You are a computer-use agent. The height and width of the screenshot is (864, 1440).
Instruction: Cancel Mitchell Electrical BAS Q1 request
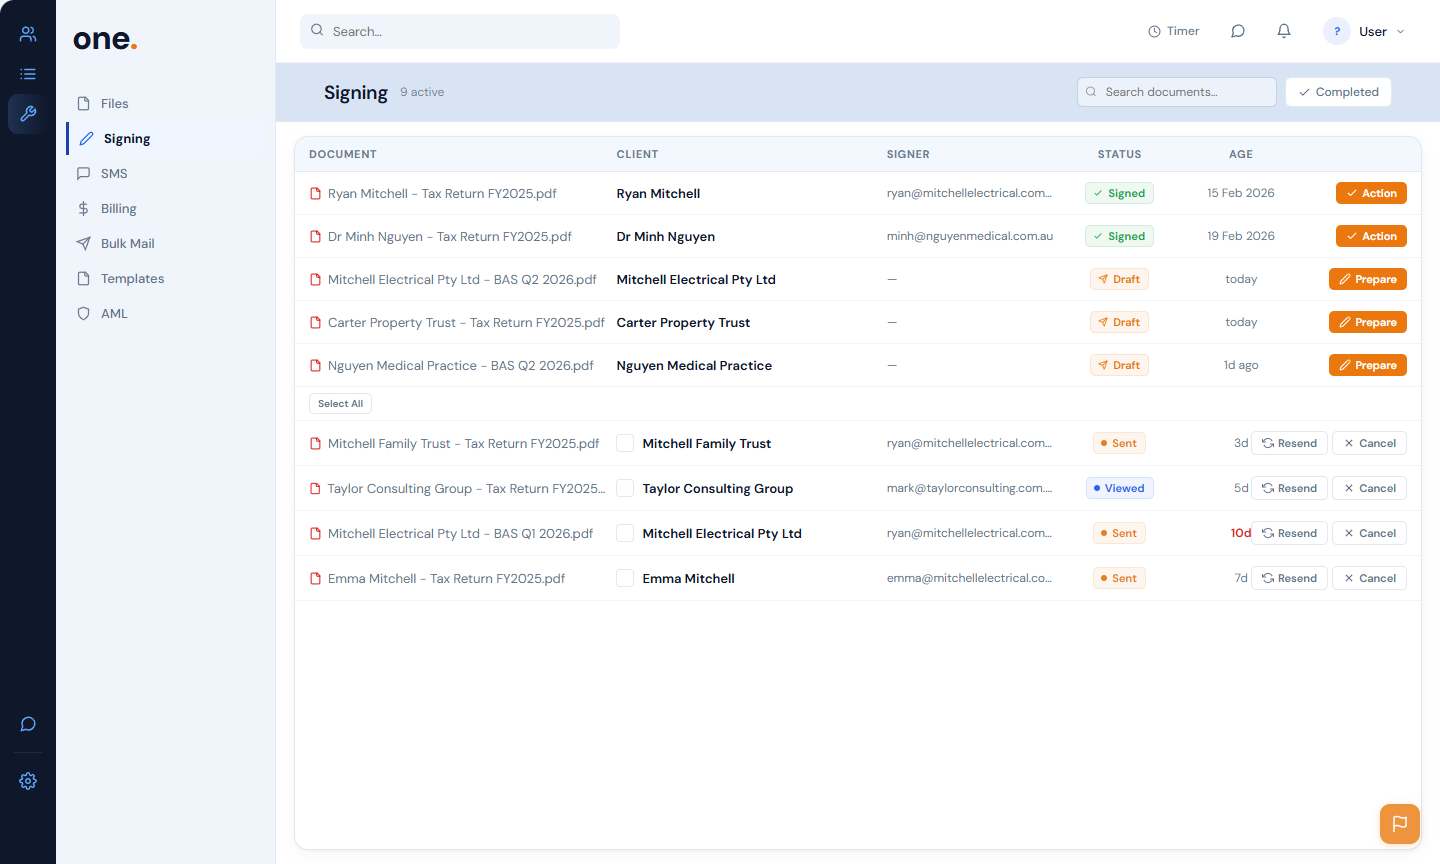point(1369,533)
